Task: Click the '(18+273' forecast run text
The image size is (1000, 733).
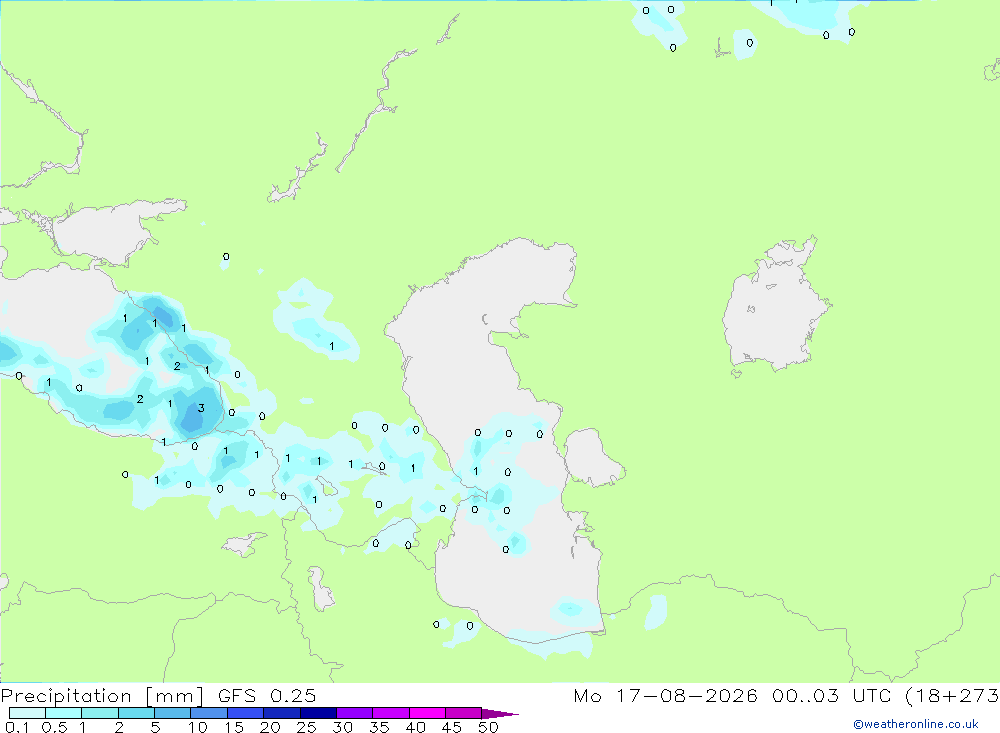Action: [x=952, y=696]
